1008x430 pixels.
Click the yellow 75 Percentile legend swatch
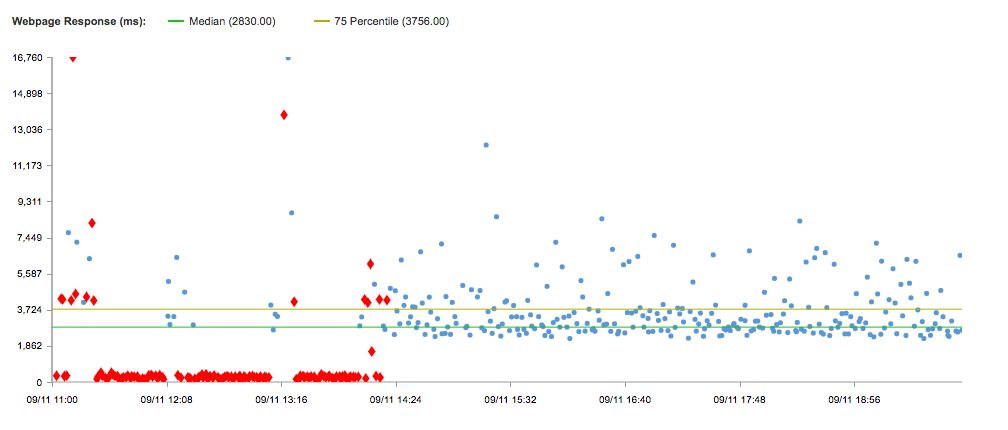(x=322, y=21)
